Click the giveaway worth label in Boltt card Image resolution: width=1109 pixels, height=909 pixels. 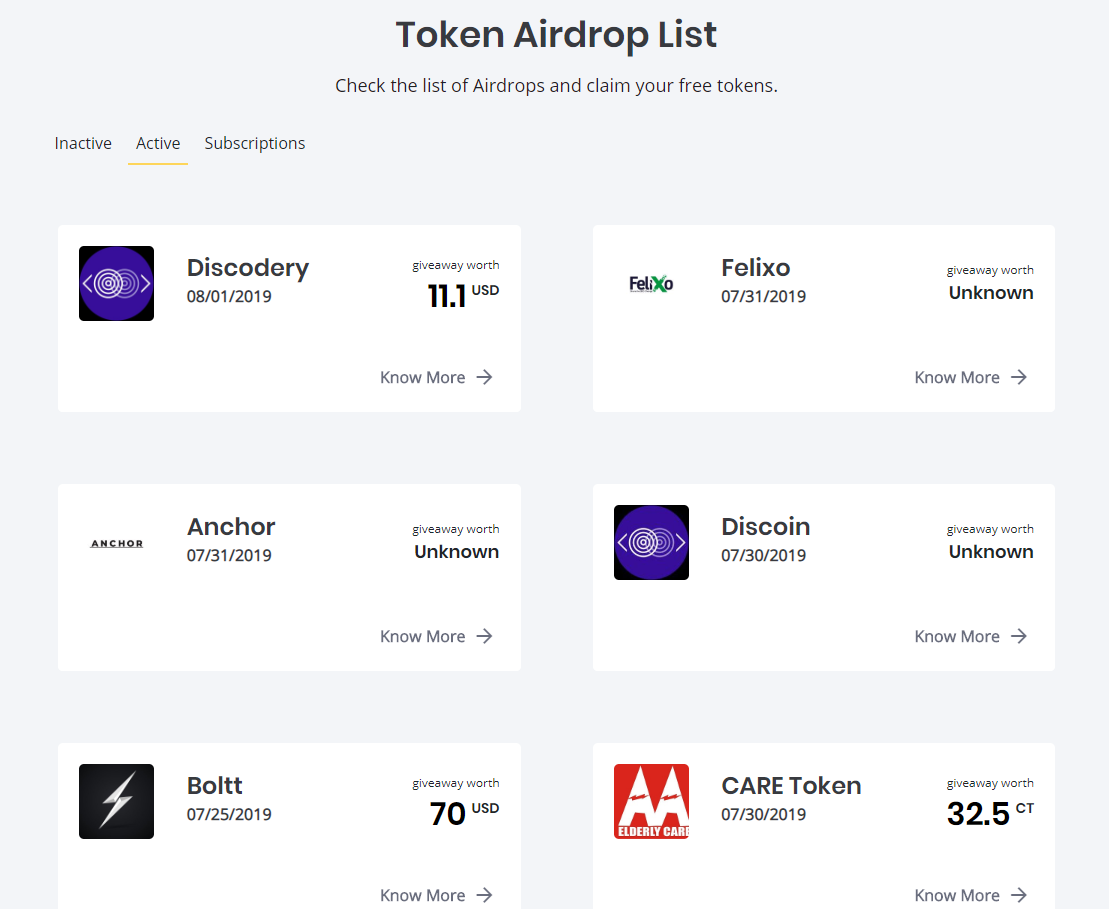[455, 783]
